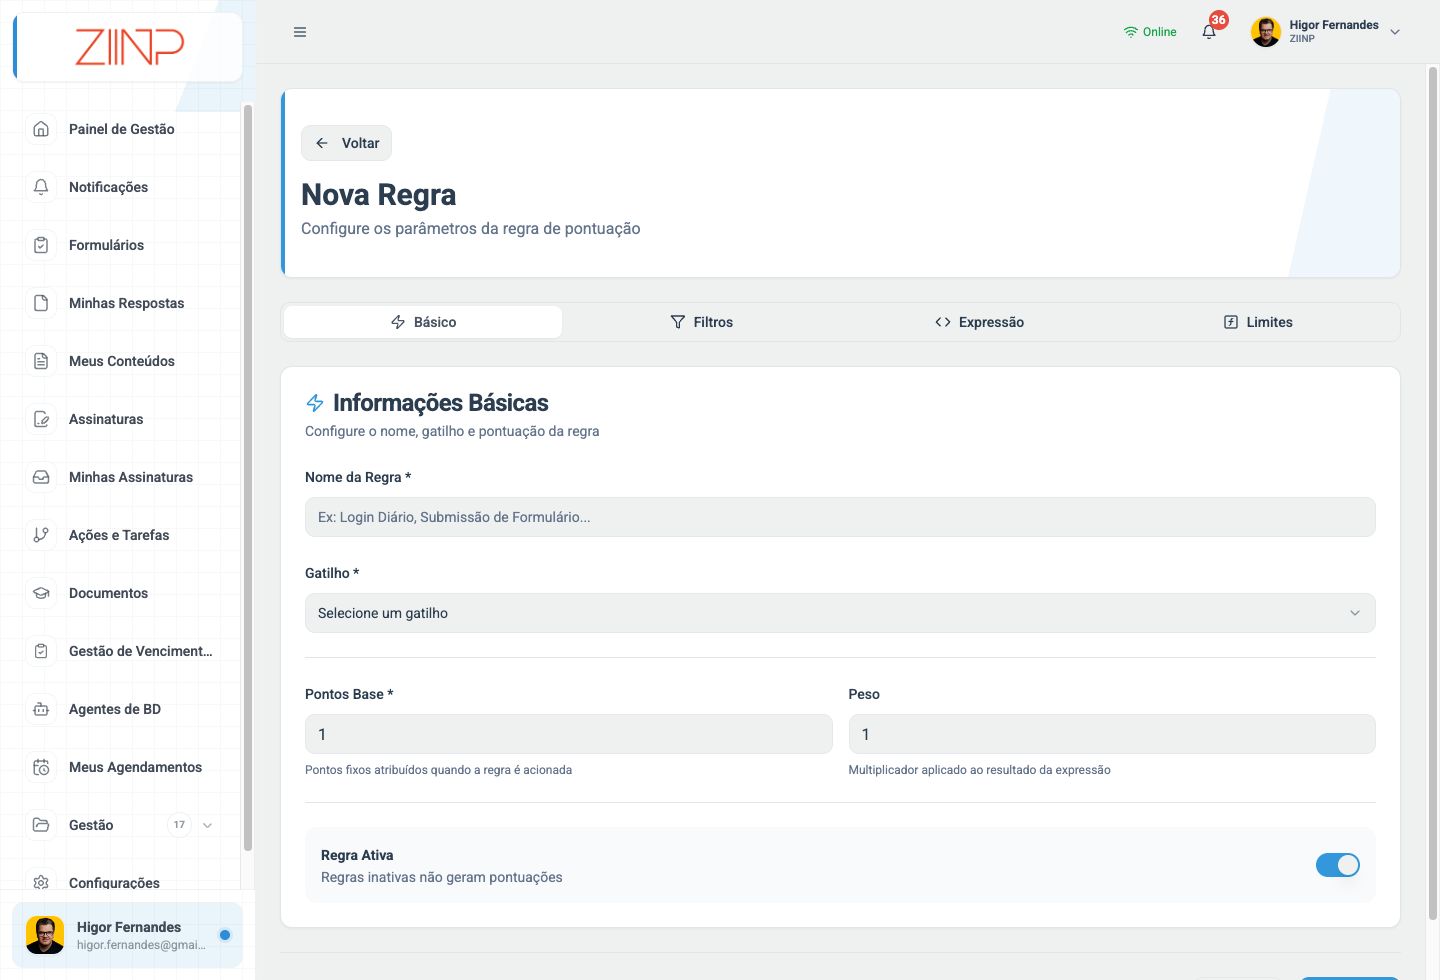The image size is (1440, 980).
Task: Click the Agentes de BD robot icon
Action: [41, 709]
